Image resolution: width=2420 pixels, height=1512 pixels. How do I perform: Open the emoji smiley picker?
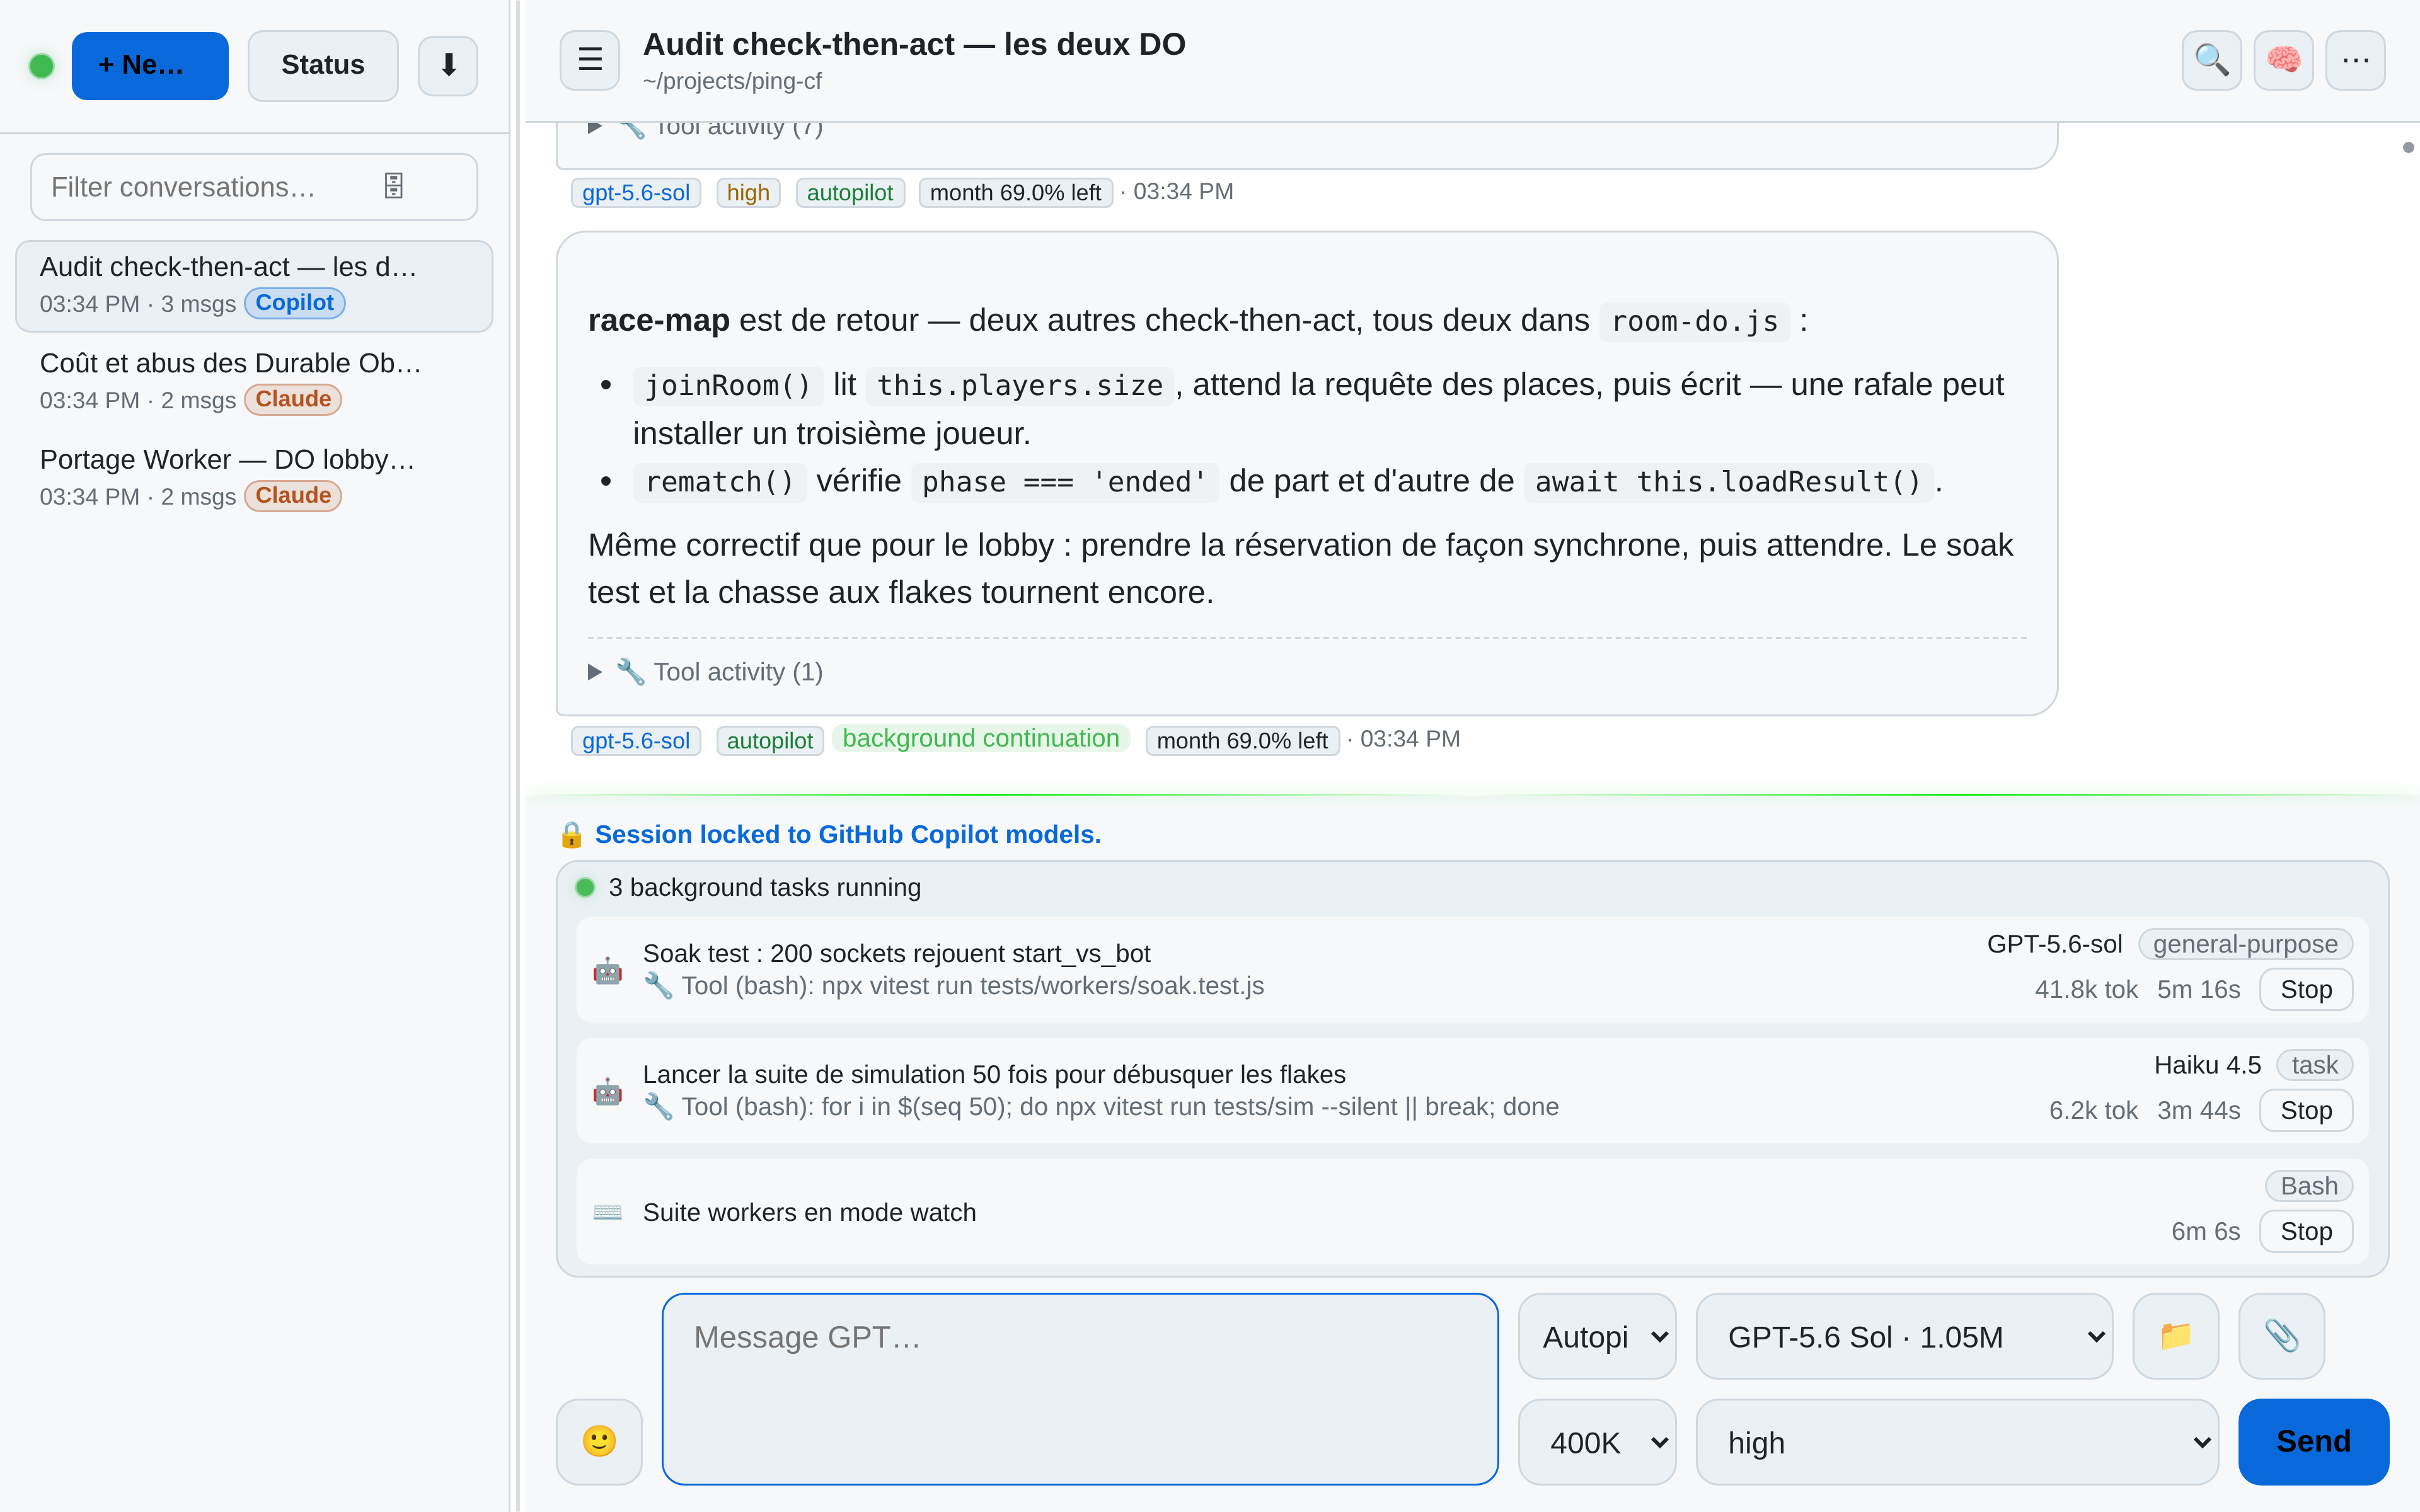pos(599,1441)
